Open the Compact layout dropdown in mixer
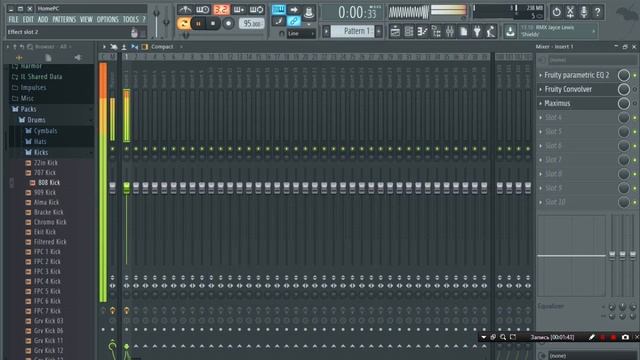 tap(162, 47)
